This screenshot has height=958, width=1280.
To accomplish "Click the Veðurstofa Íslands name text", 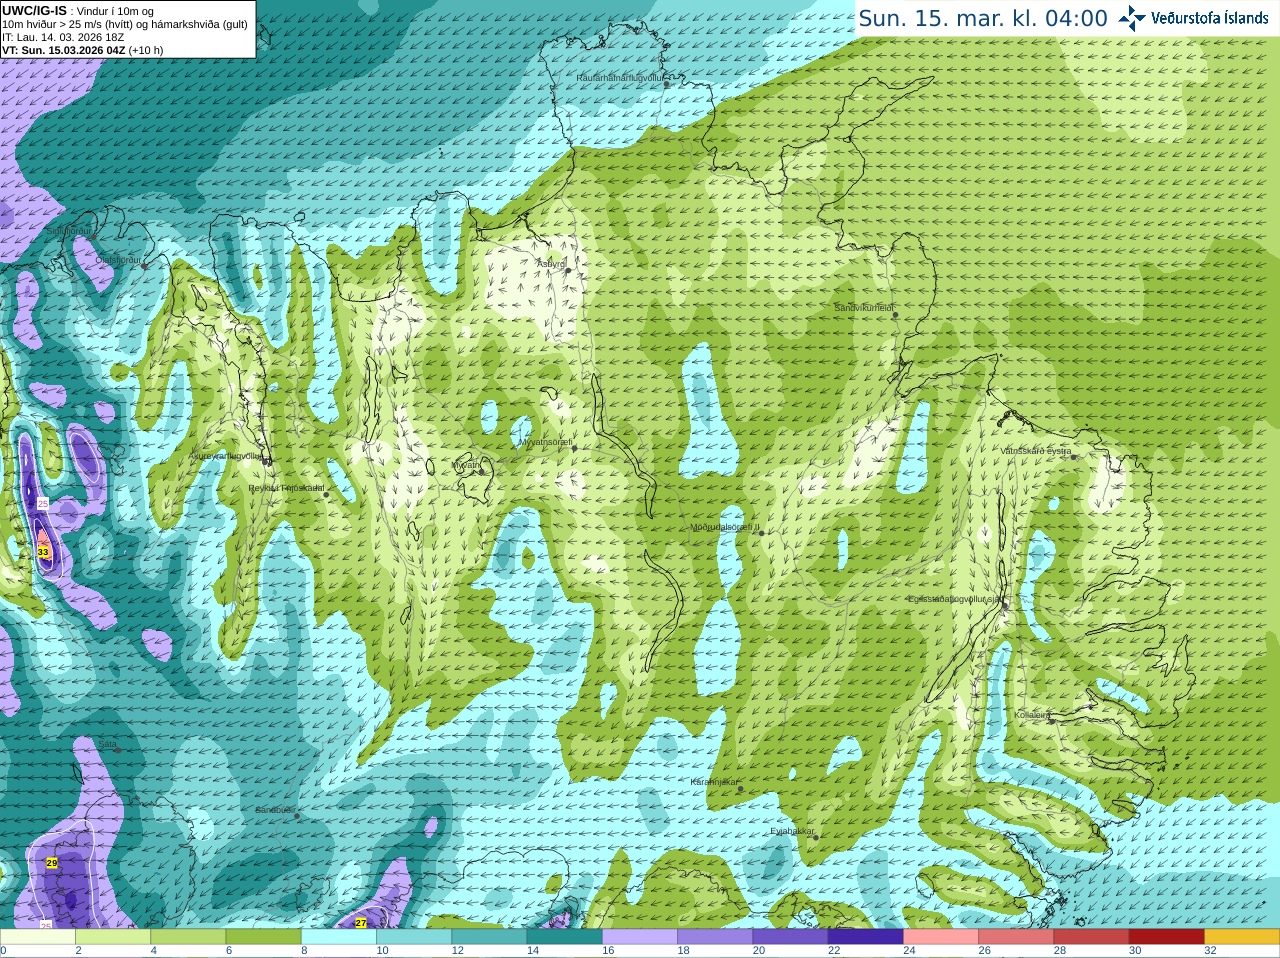I will (x=1210, y=18).
